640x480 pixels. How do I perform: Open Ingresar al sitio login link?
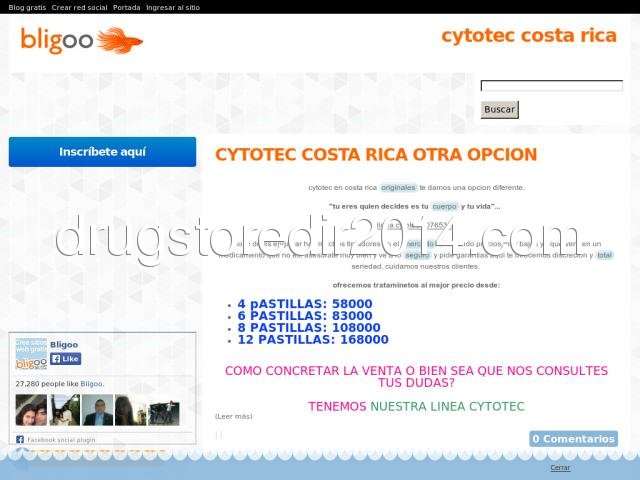(173, 7)
